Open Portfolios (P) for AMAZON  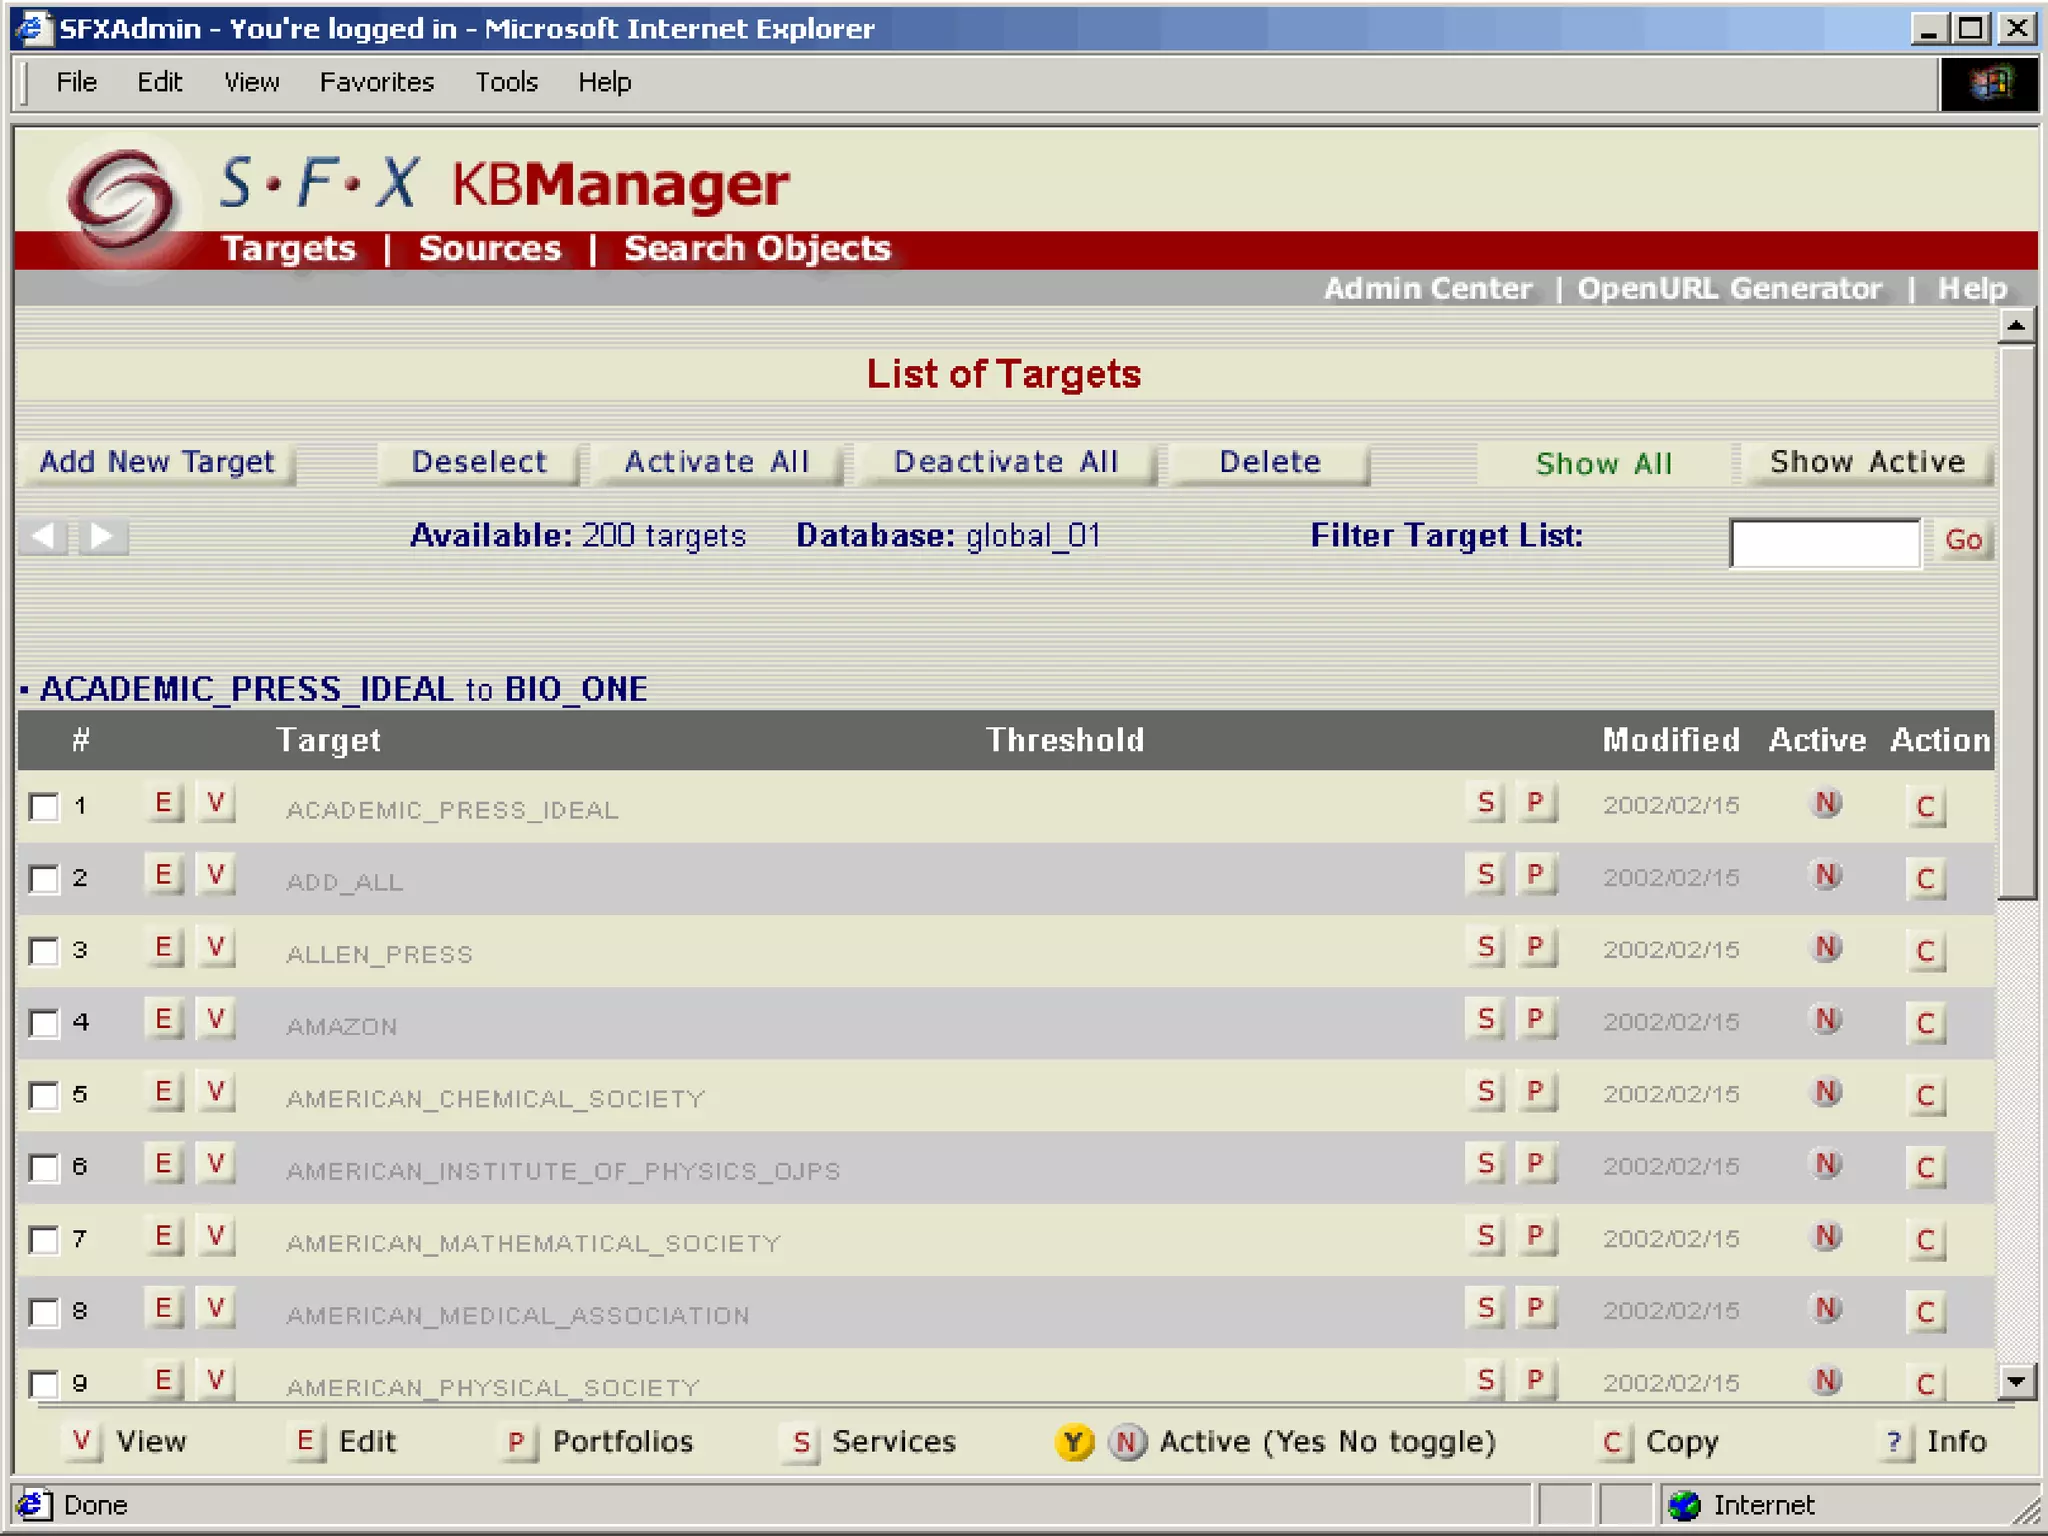tap(1536, 1020)
